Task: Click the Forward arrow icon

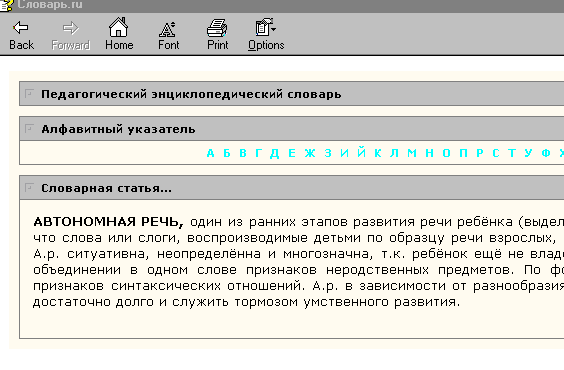Action: [70, 28]
